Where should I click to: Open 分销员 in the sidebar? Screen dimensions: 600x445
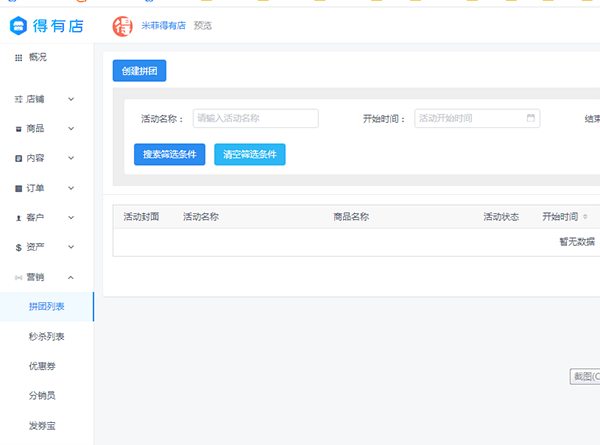42,396
